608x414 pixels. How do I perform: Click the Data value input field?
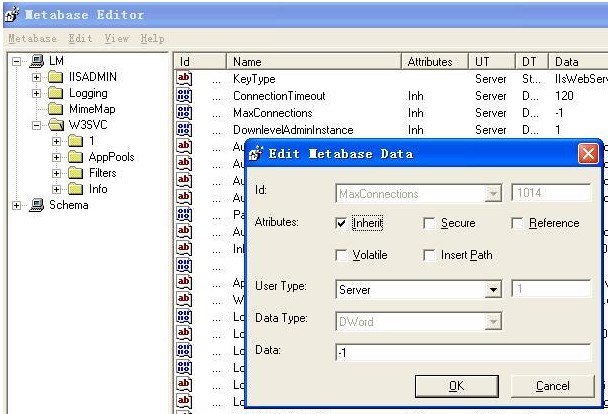click(x=463, y=353)
